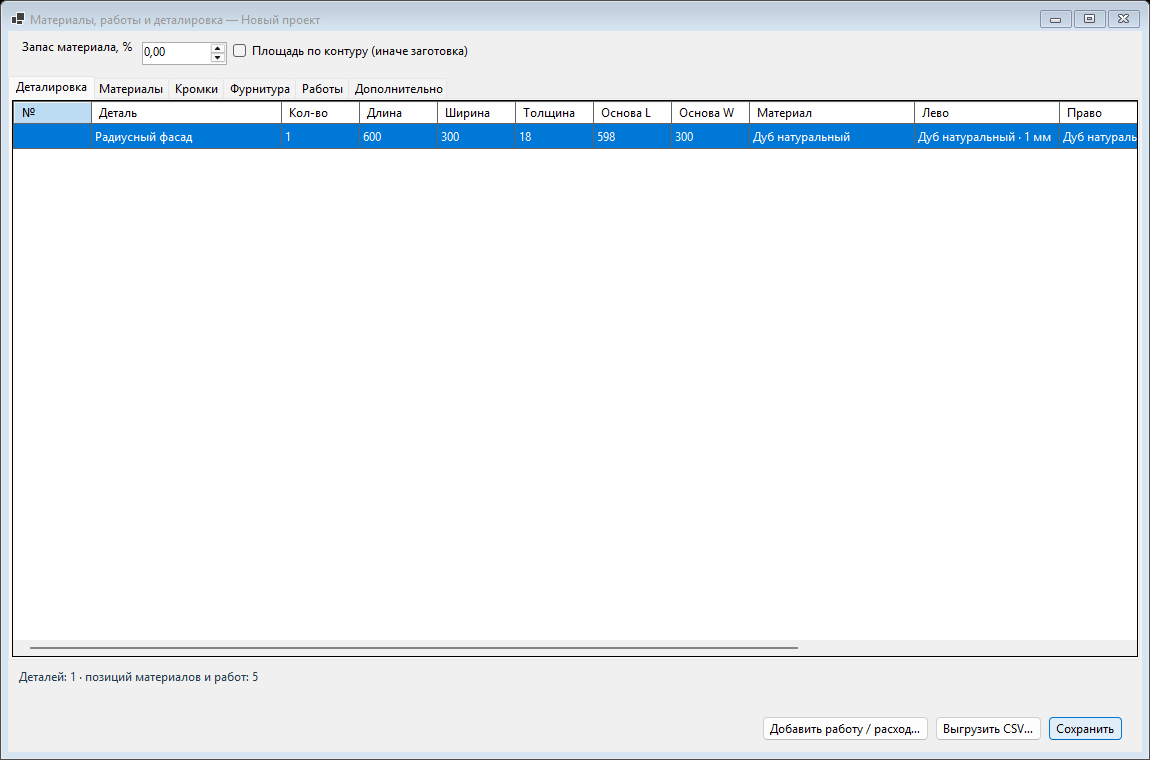Image resolution: width=1150 pixels, height=760 pixels.
Task: Click the Лево column header
Action: [987, 113]
